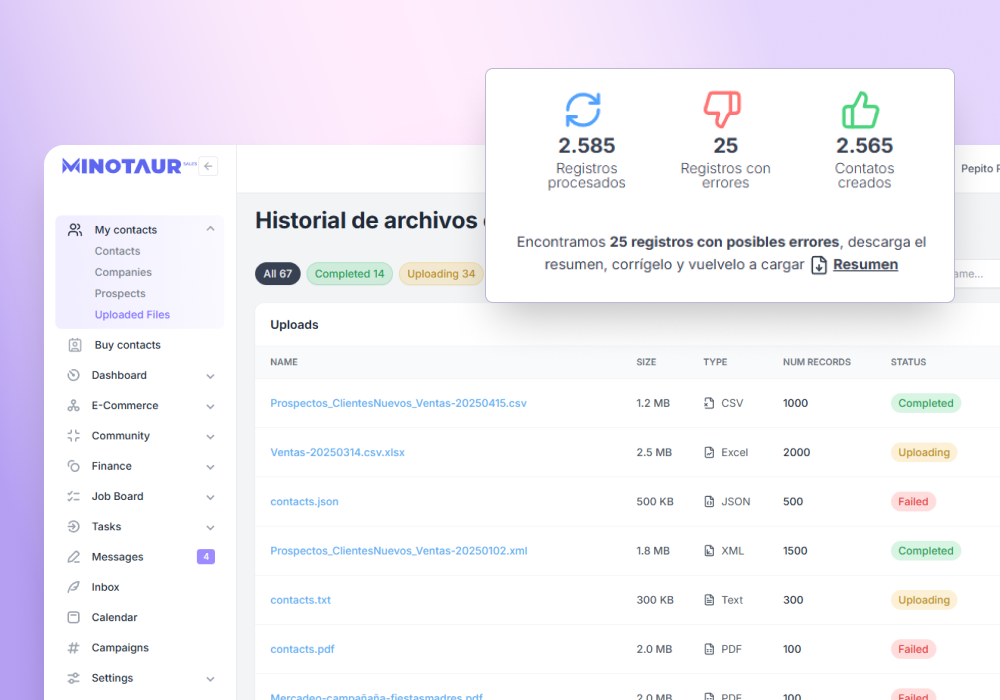Click the Messages badge showing 4

206,557
